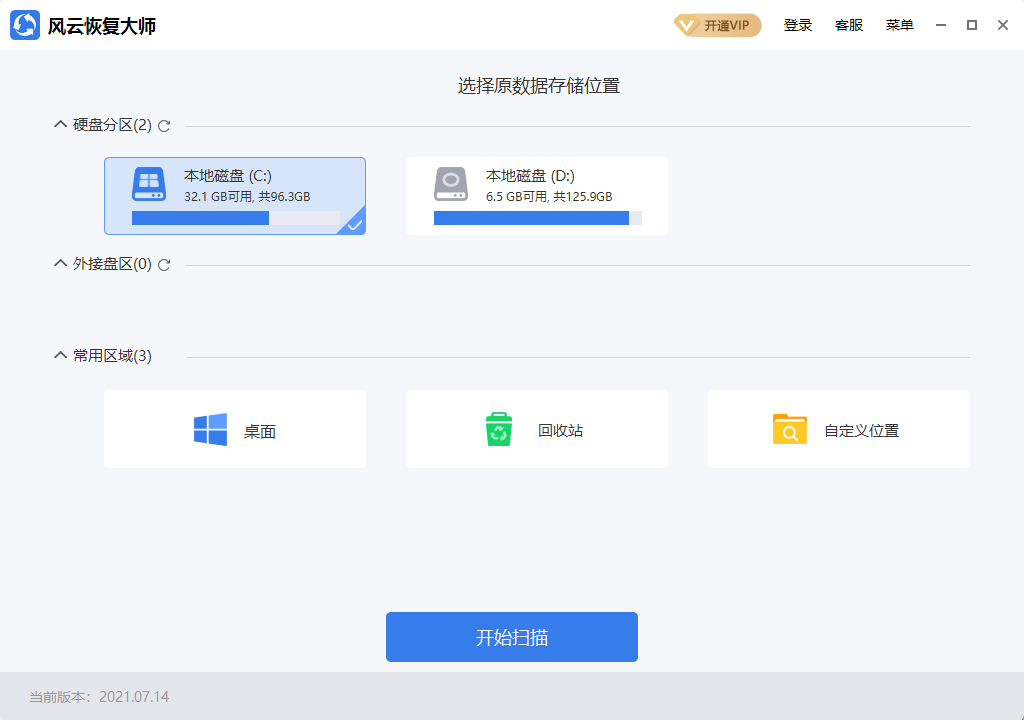
Task: Click the 开通VIP badge
Action: click(x=716, y=25)
